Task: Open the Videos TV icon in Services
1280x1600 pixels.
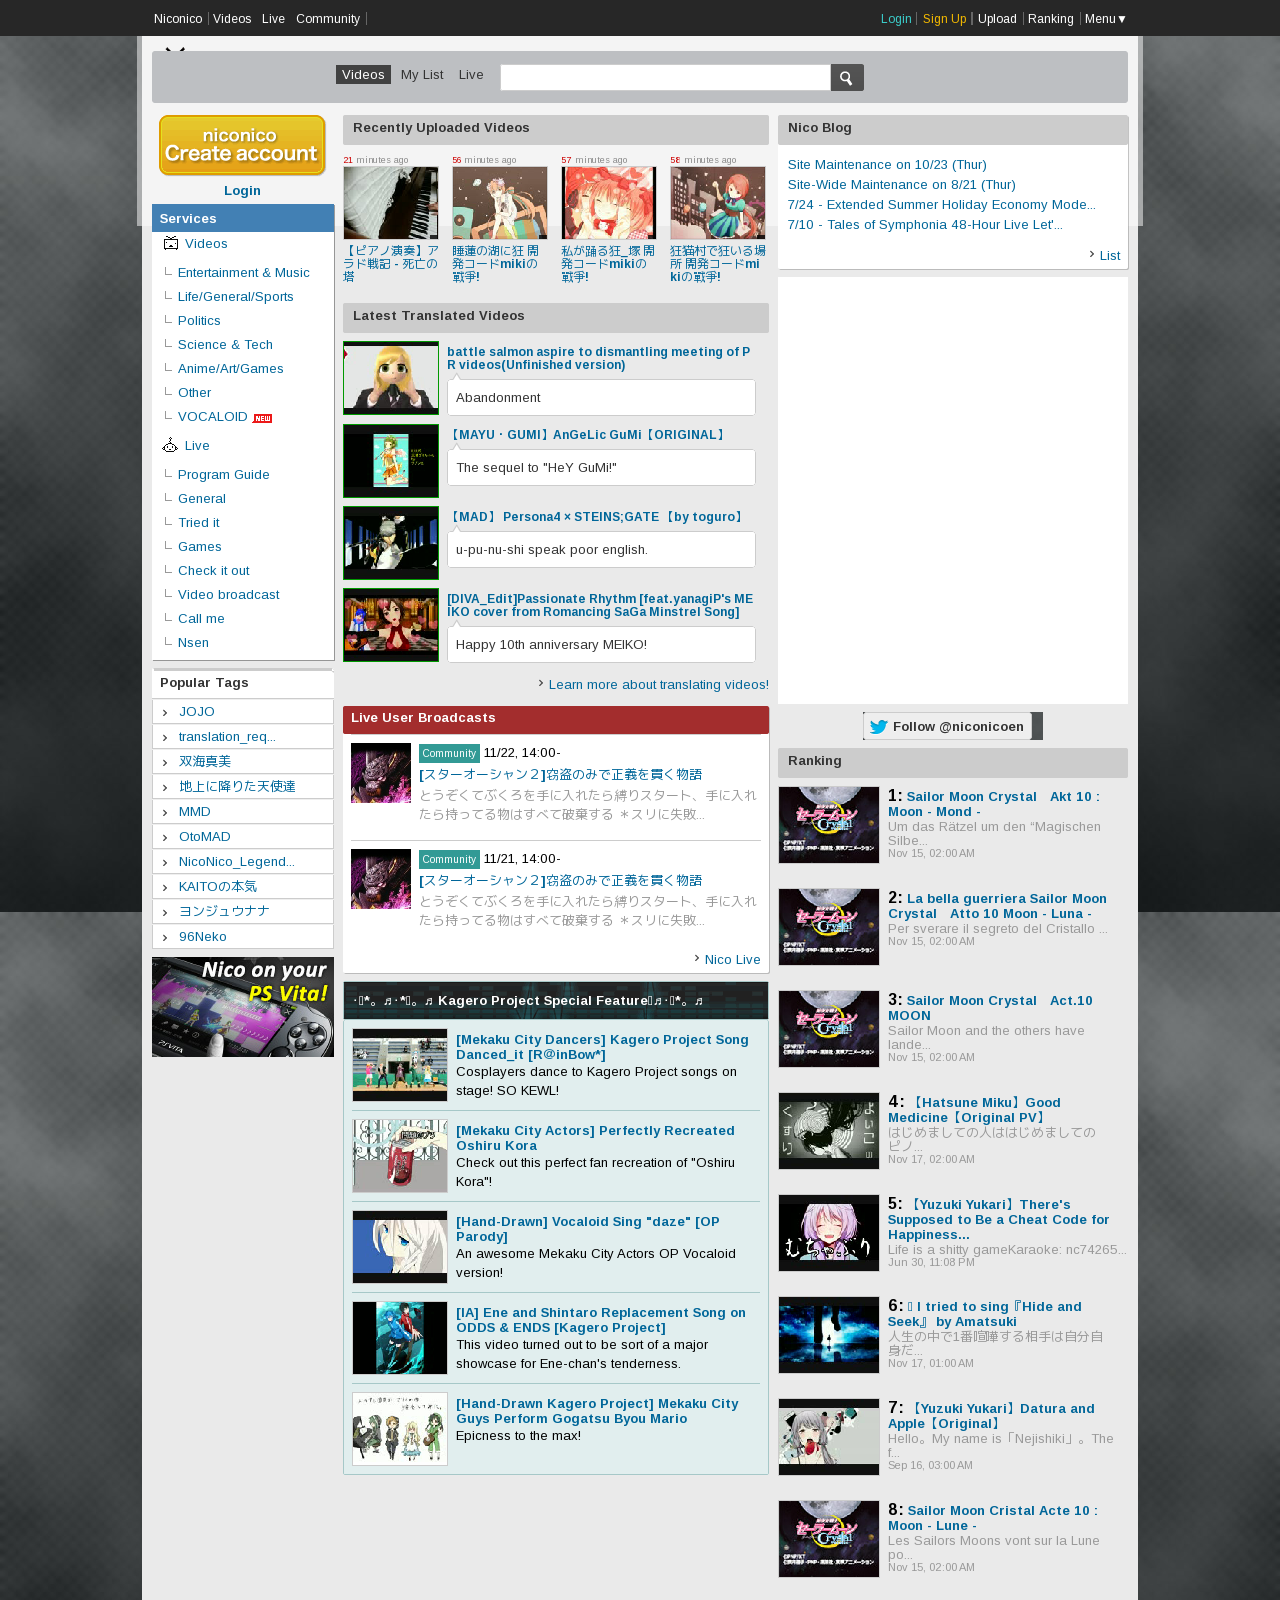Action: [x=171, y=243]
